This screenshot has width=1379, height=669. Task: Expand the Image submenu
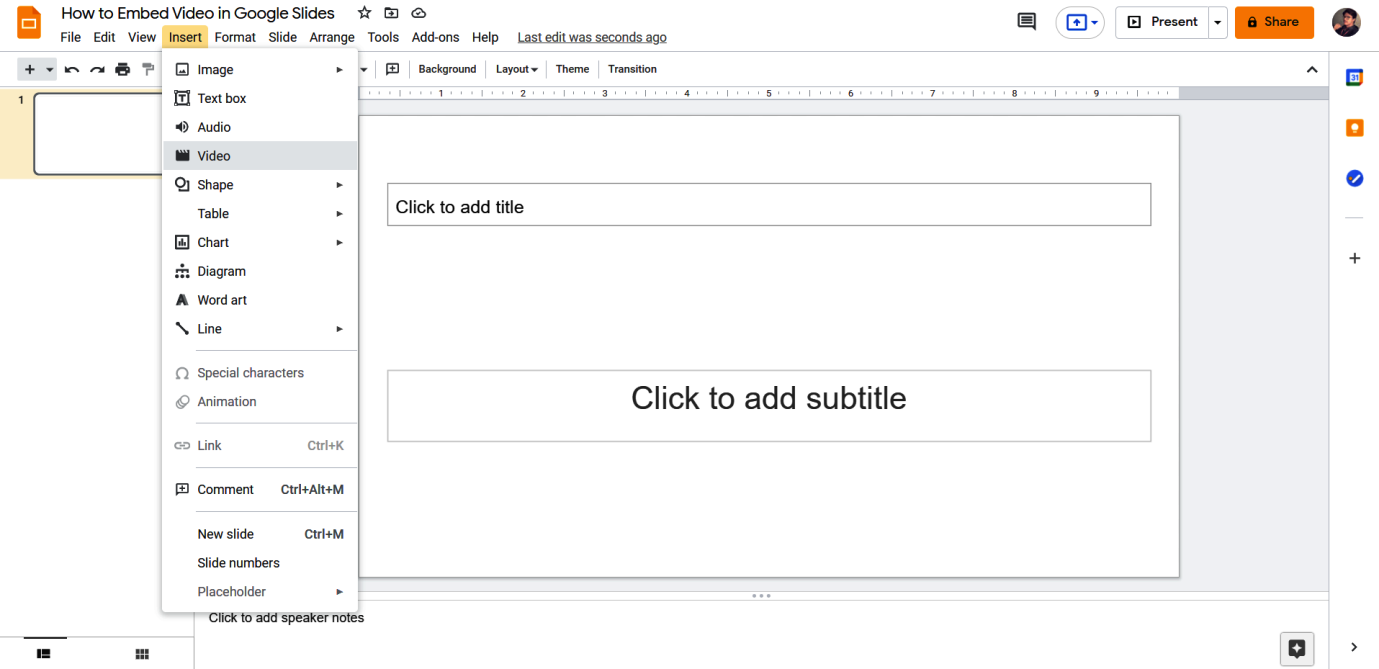pos(260,70)
